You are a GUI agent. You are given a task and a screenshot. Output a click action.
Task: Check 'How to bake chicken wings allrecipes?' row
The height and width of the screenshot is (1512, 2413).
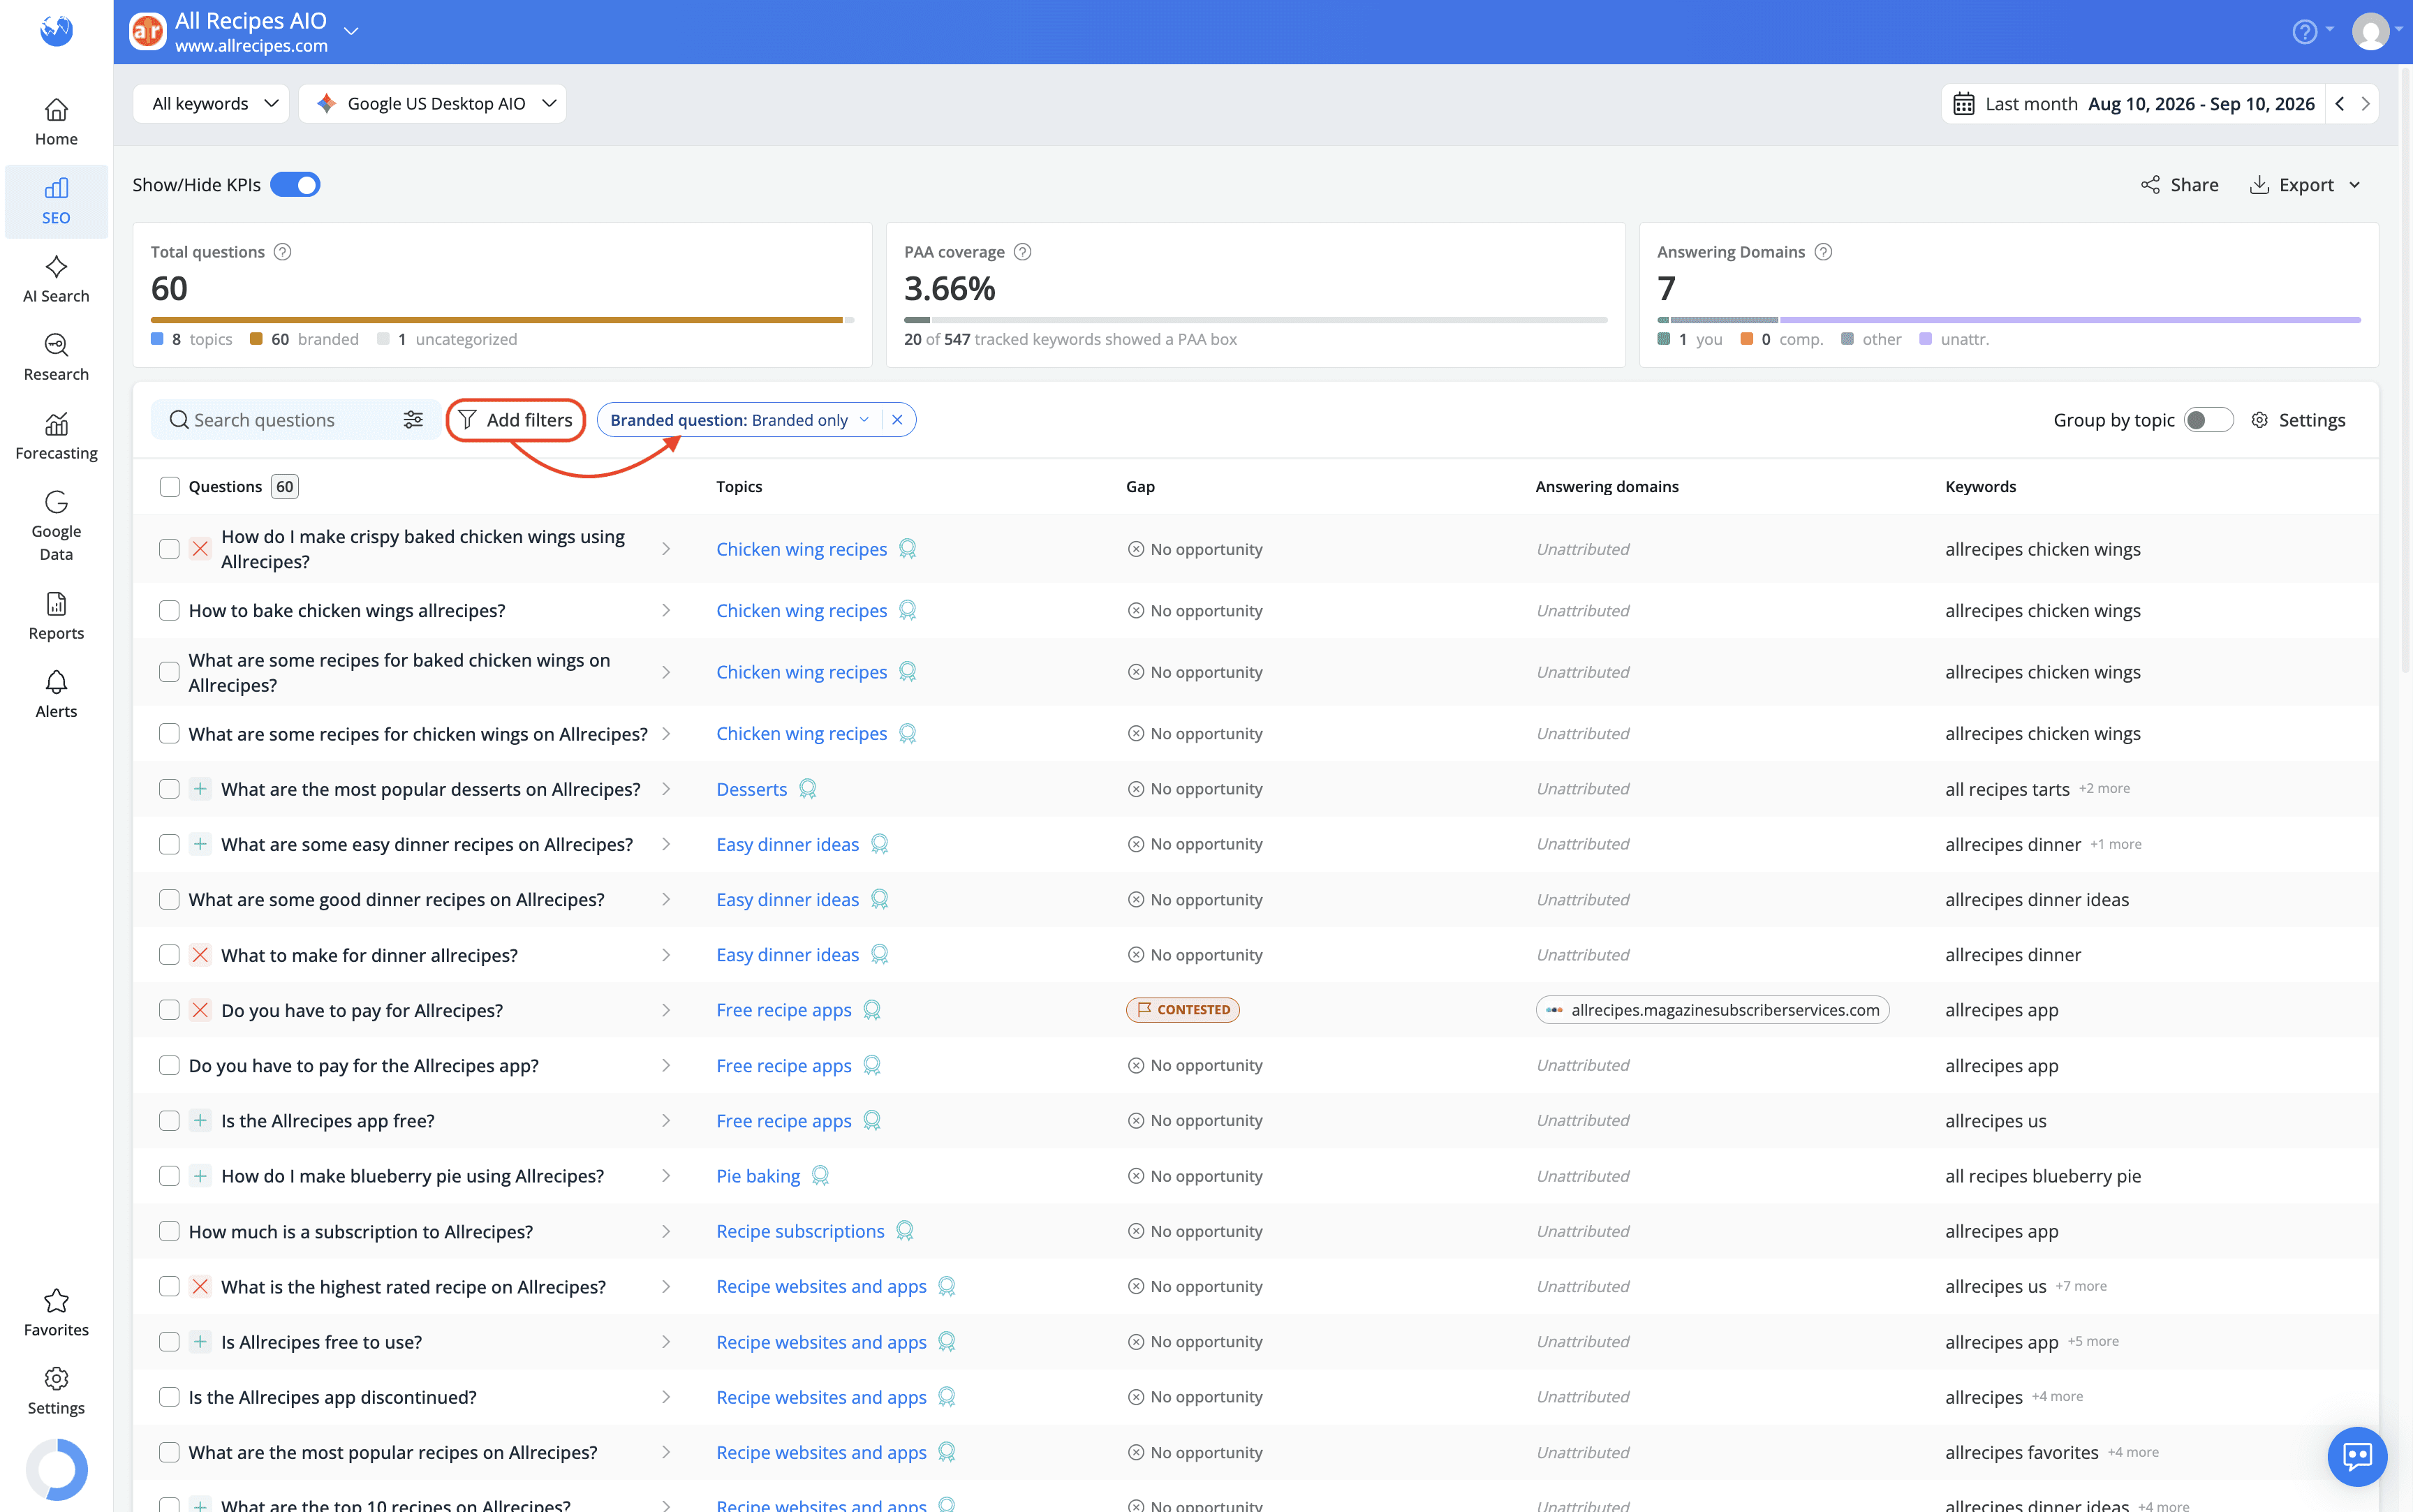pyautogui.click(x=169, y=611)
